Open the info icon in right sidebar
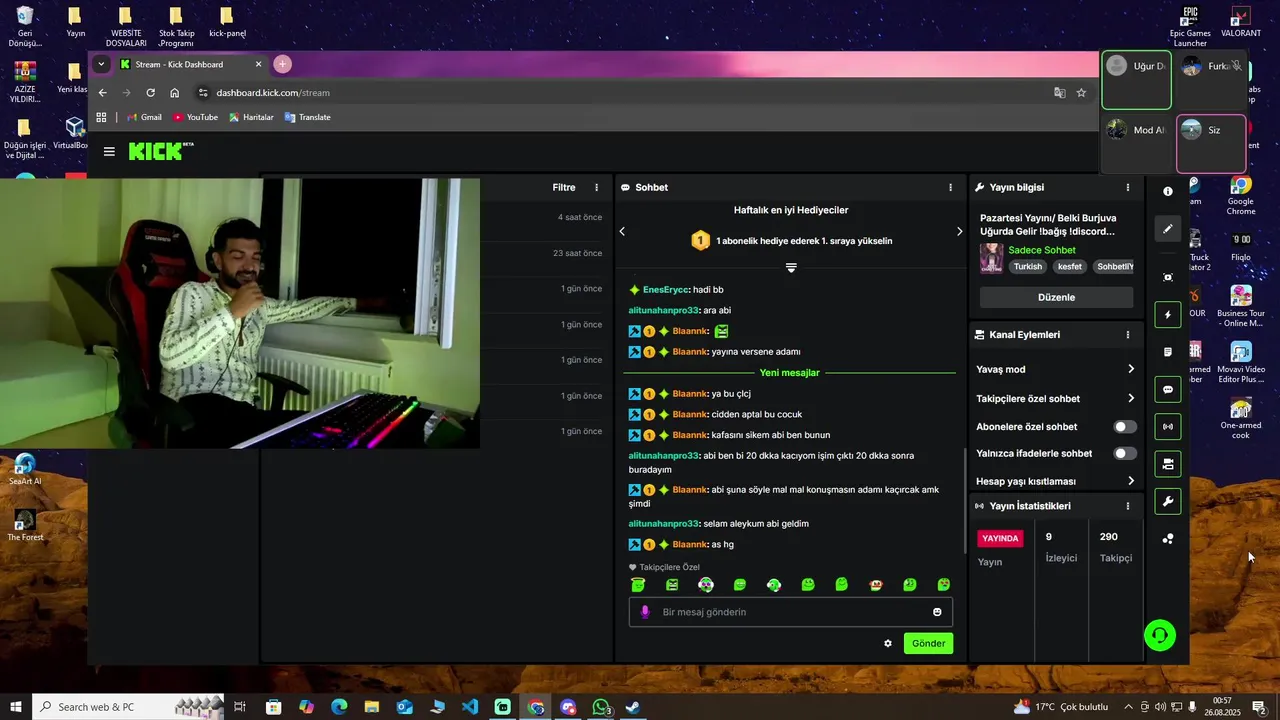 (x=1168, y=191)
